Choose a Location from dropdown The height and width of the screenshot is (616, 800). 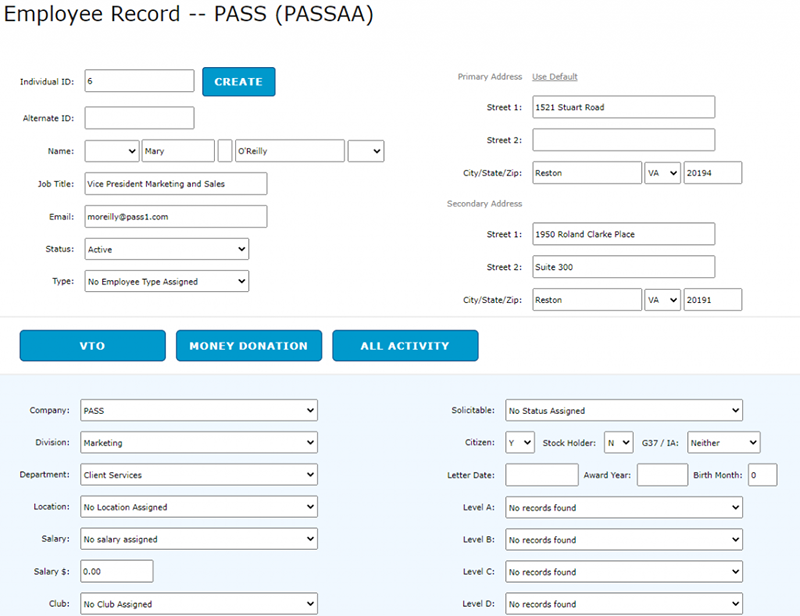(199, 507)
